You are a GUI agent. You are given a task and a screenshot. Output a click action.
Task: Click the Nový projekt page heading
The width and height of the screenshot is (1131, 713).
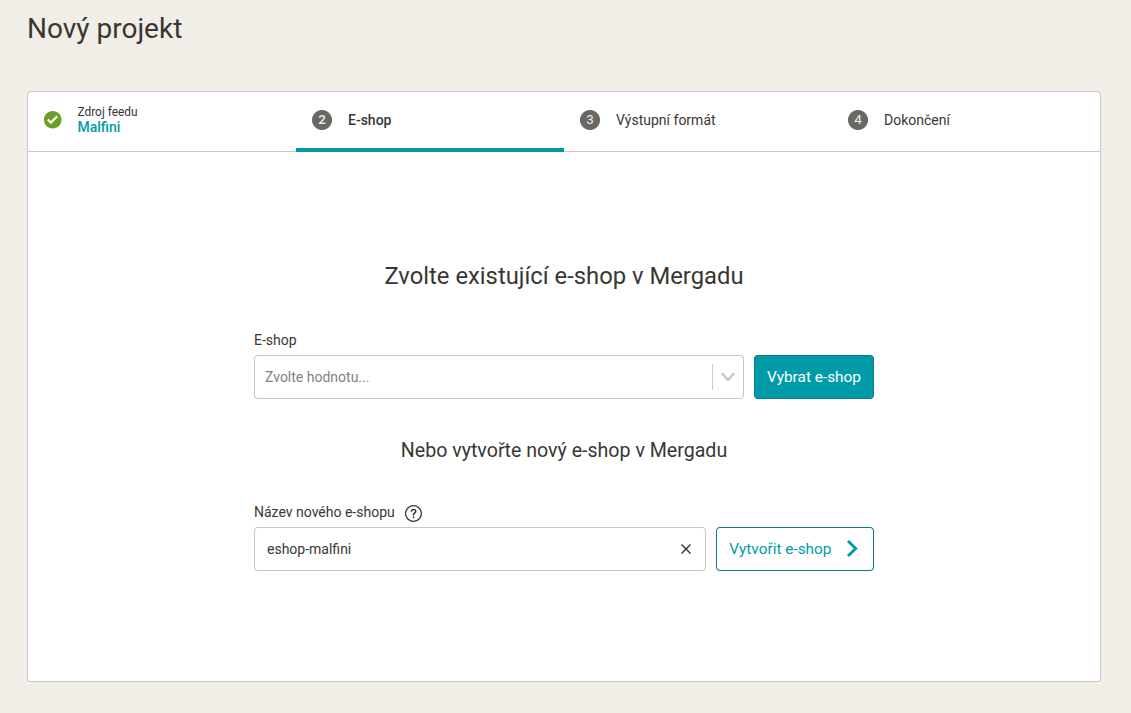(105, 29)
